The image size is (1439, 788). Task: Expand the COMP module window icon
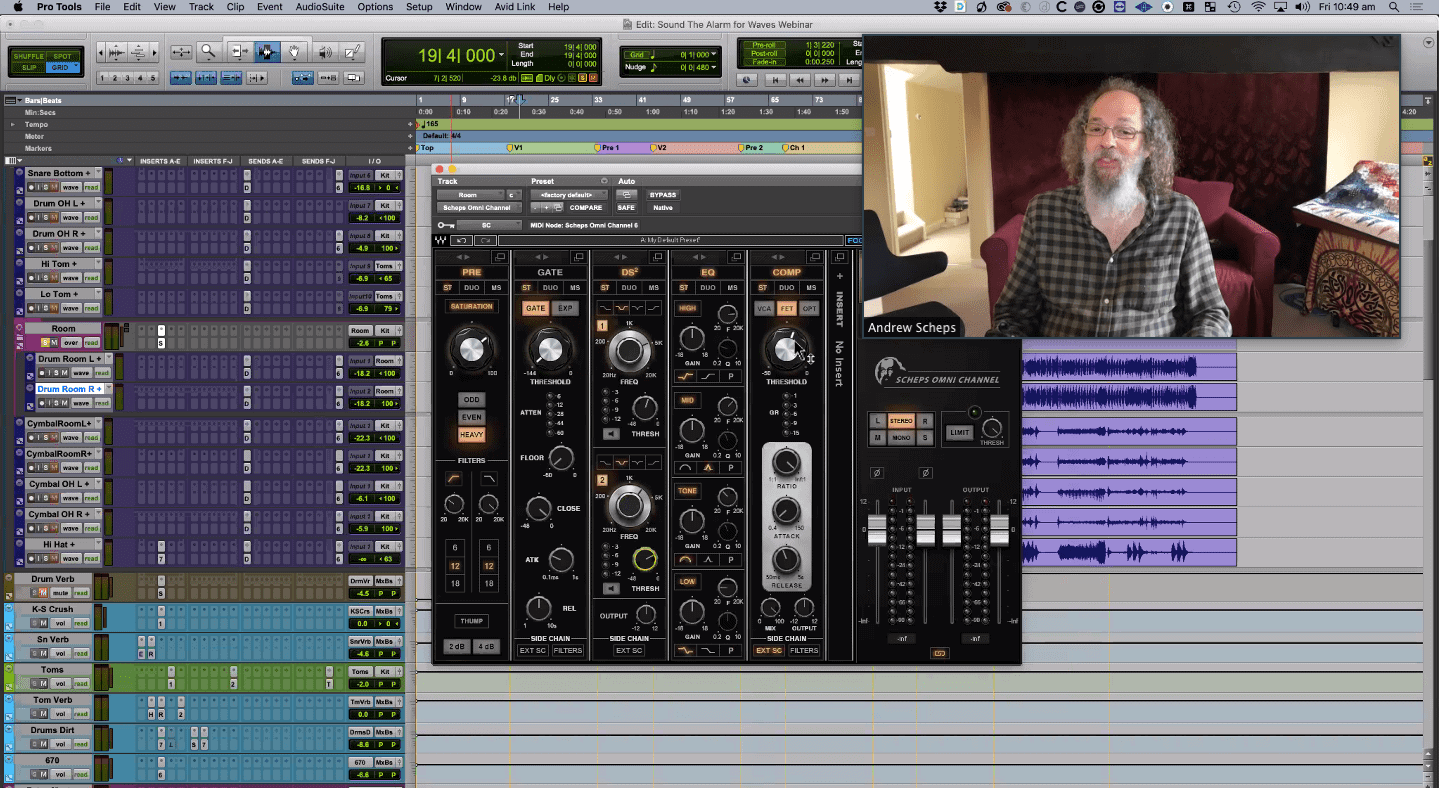tap(816, 258)
